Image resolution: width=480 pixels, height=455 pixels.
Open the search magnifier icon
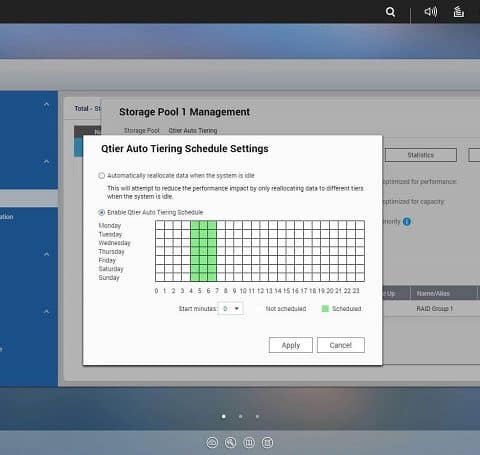(x=390, y=12)
